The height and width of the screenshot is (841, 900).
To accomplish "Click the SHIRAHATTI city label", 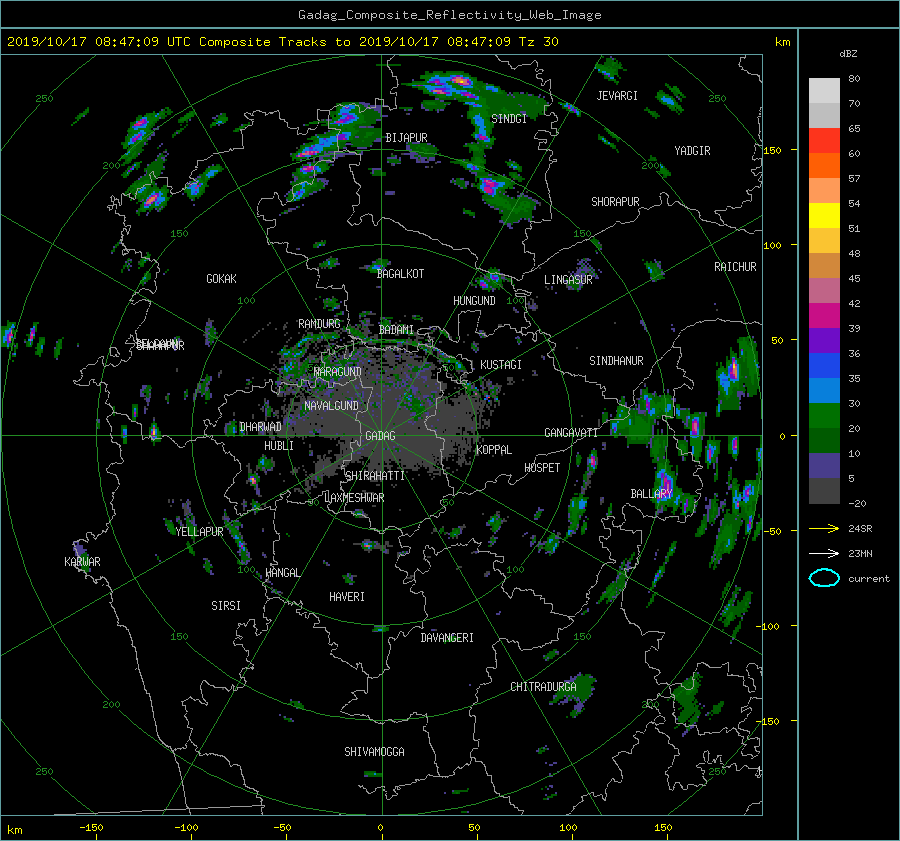I will click(x=375, y=476).
